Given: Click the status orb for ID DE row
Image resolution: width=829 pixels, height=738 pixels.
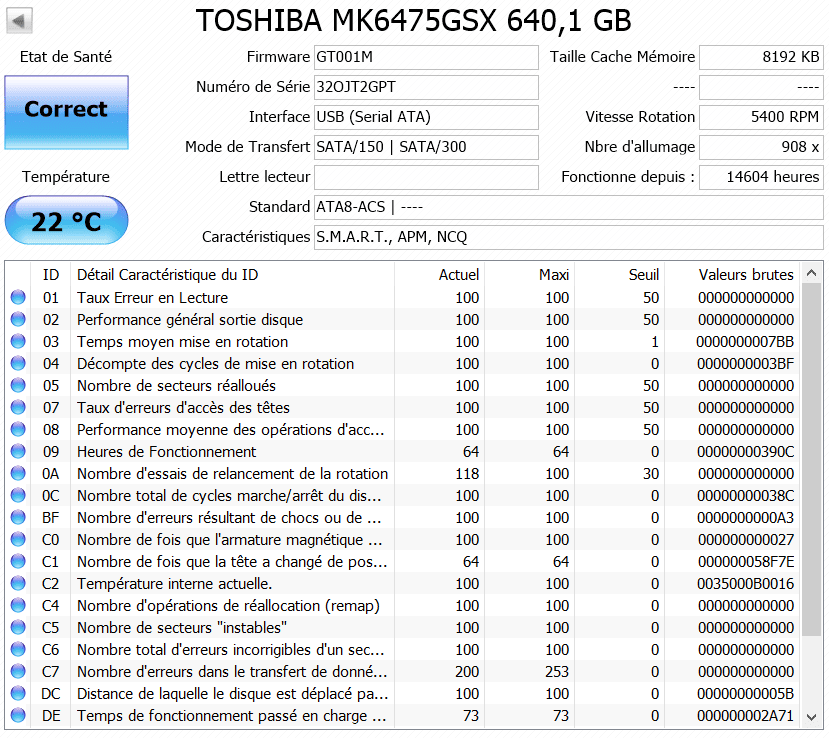Looking at the screenshot, I should tap(18, 715).
